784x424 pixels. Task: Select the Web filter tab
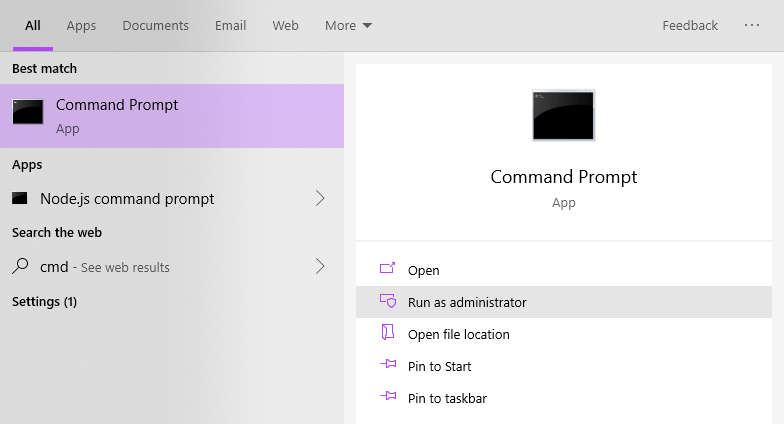285,25
